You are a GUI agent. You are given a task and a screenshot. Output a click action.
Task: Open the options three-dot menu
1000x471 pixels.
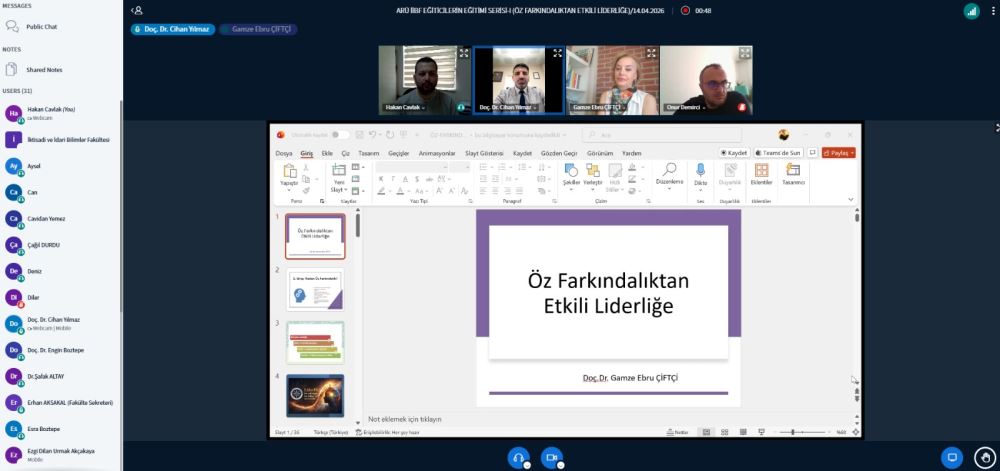click(991, 10)
